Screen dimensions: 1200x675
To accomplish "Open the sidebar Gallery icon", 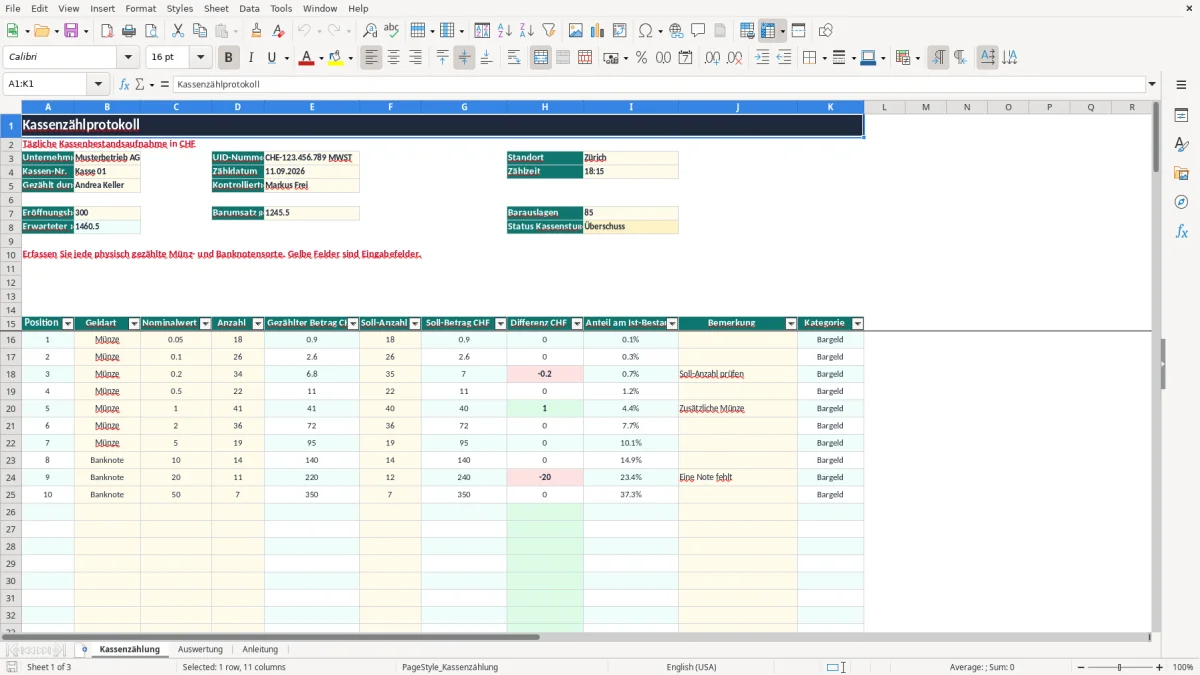I will 1181,173.
